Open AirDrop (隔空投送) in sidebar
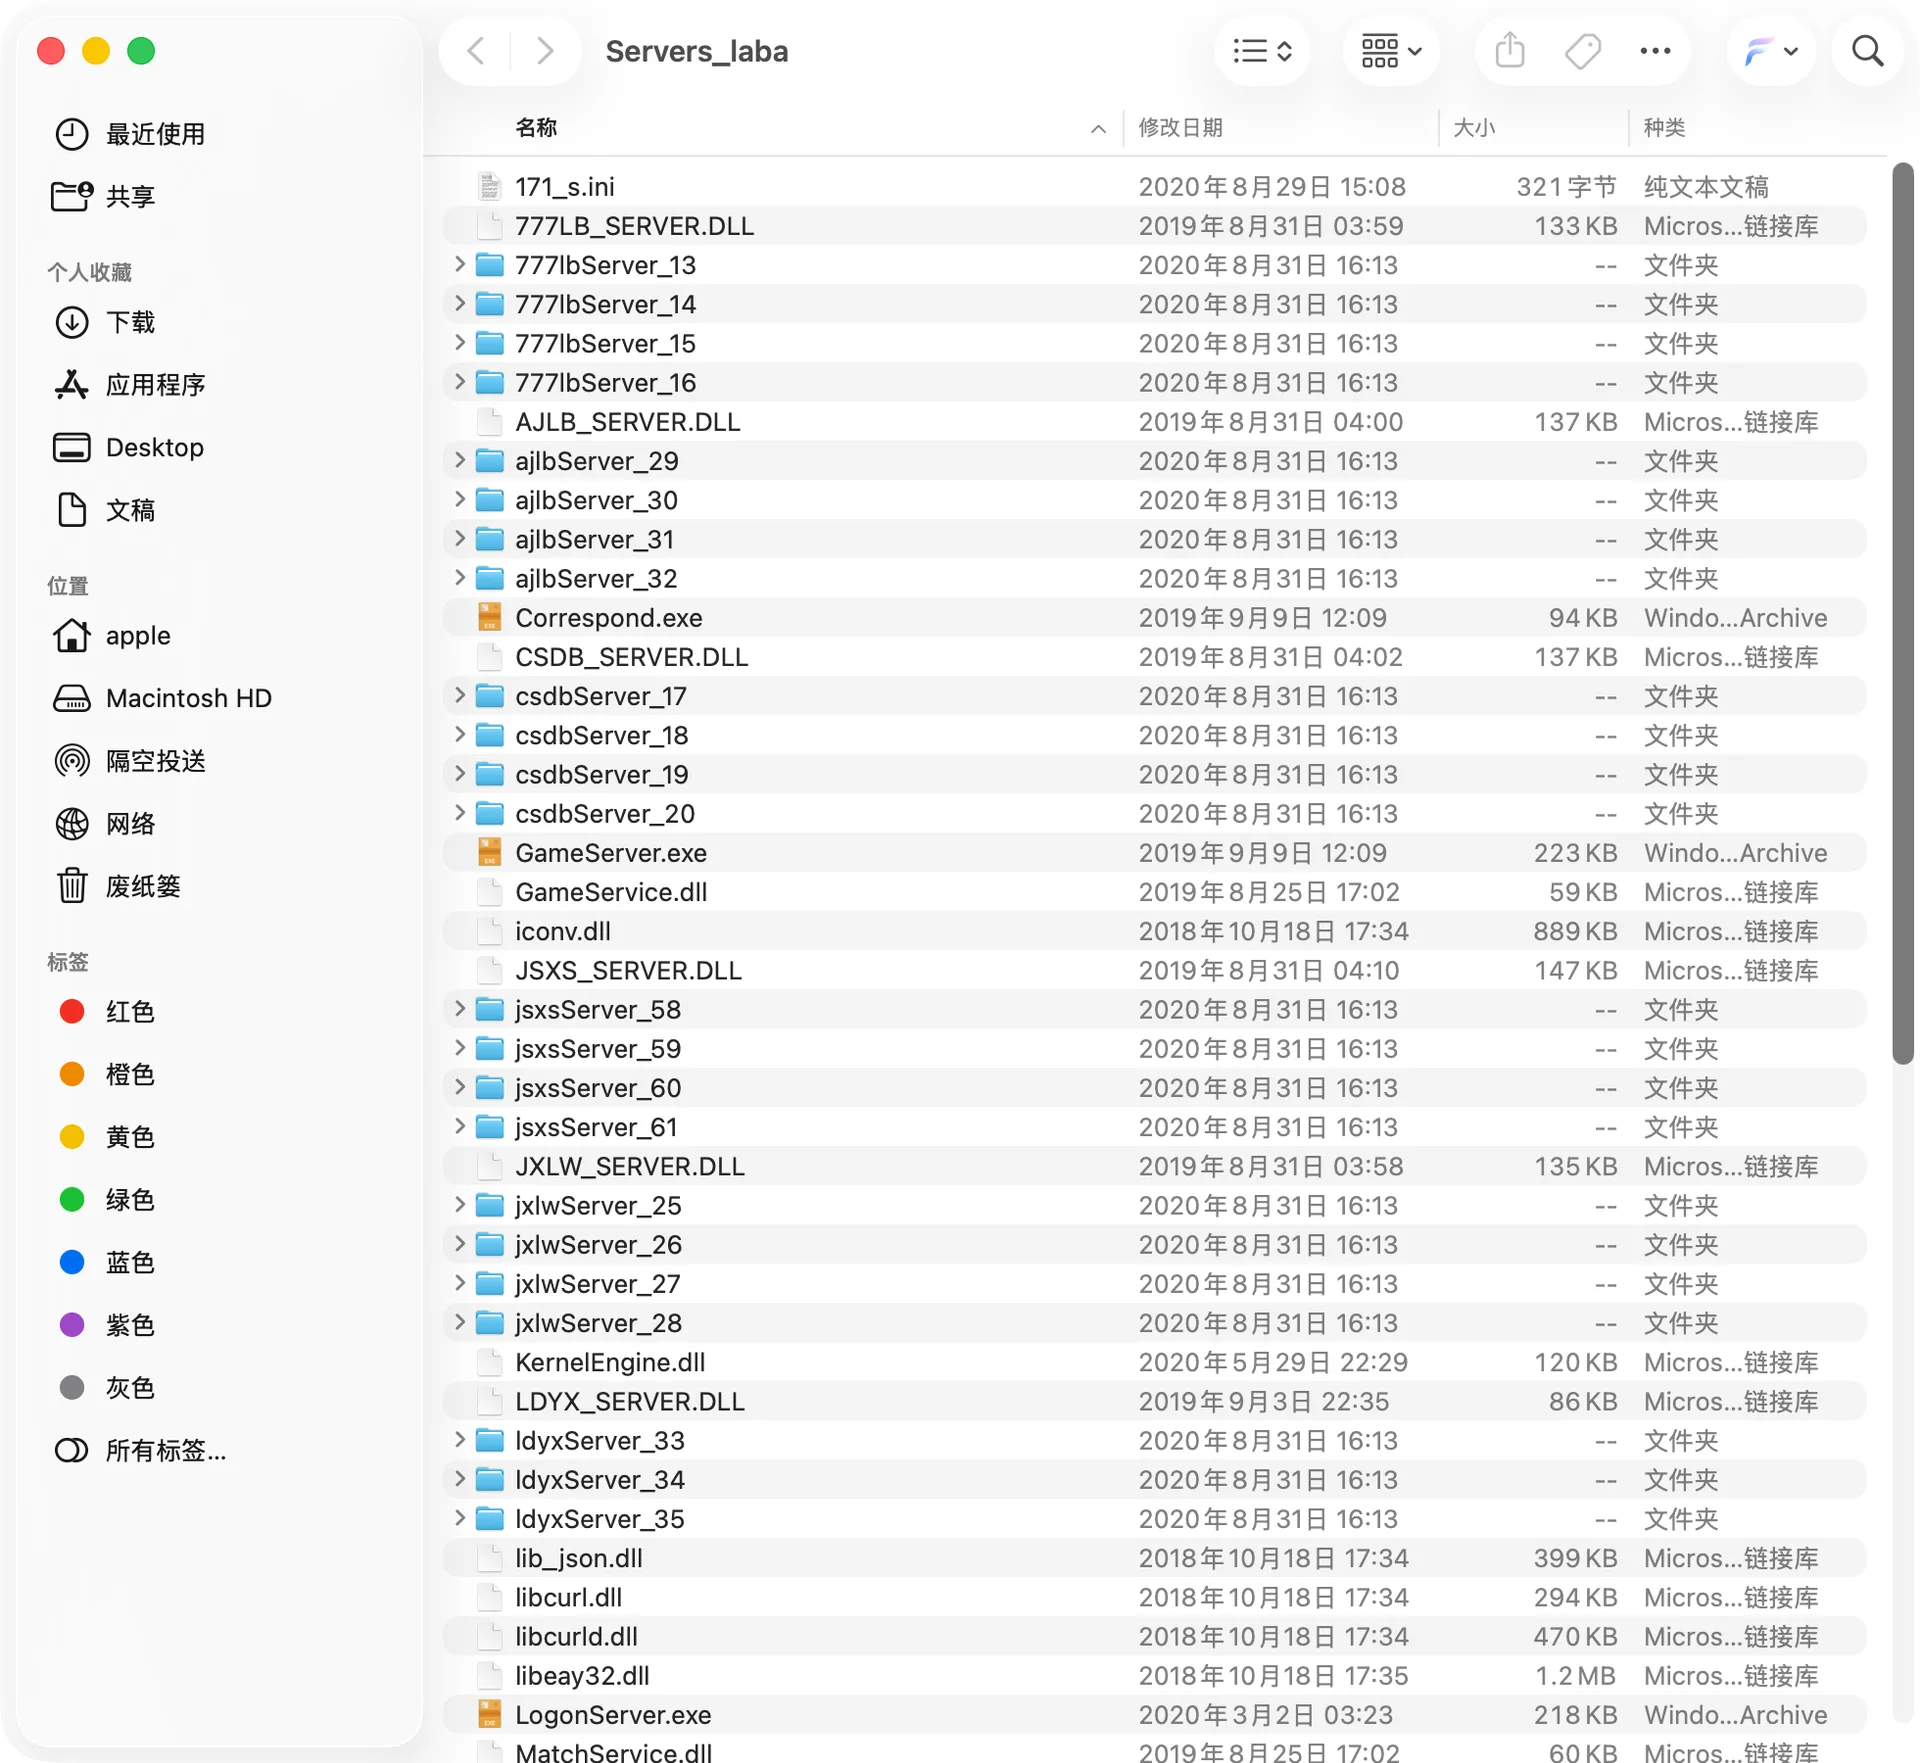 [x=130, y=762]
